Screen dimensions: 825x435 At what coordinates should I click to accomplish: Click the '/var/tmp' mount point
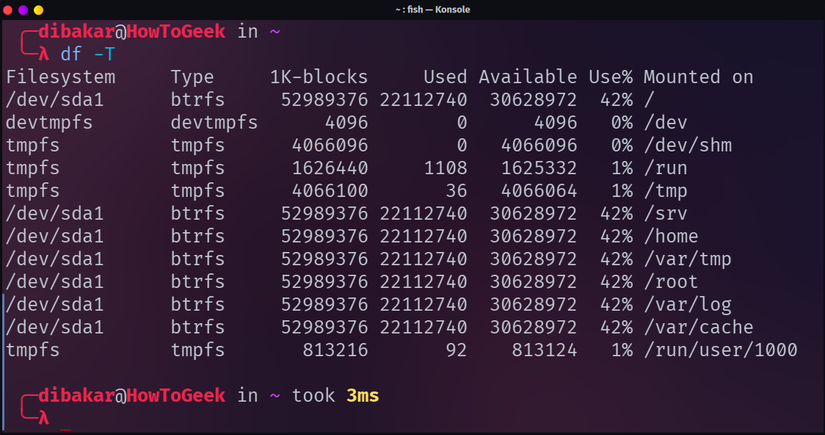click(688, 259)
